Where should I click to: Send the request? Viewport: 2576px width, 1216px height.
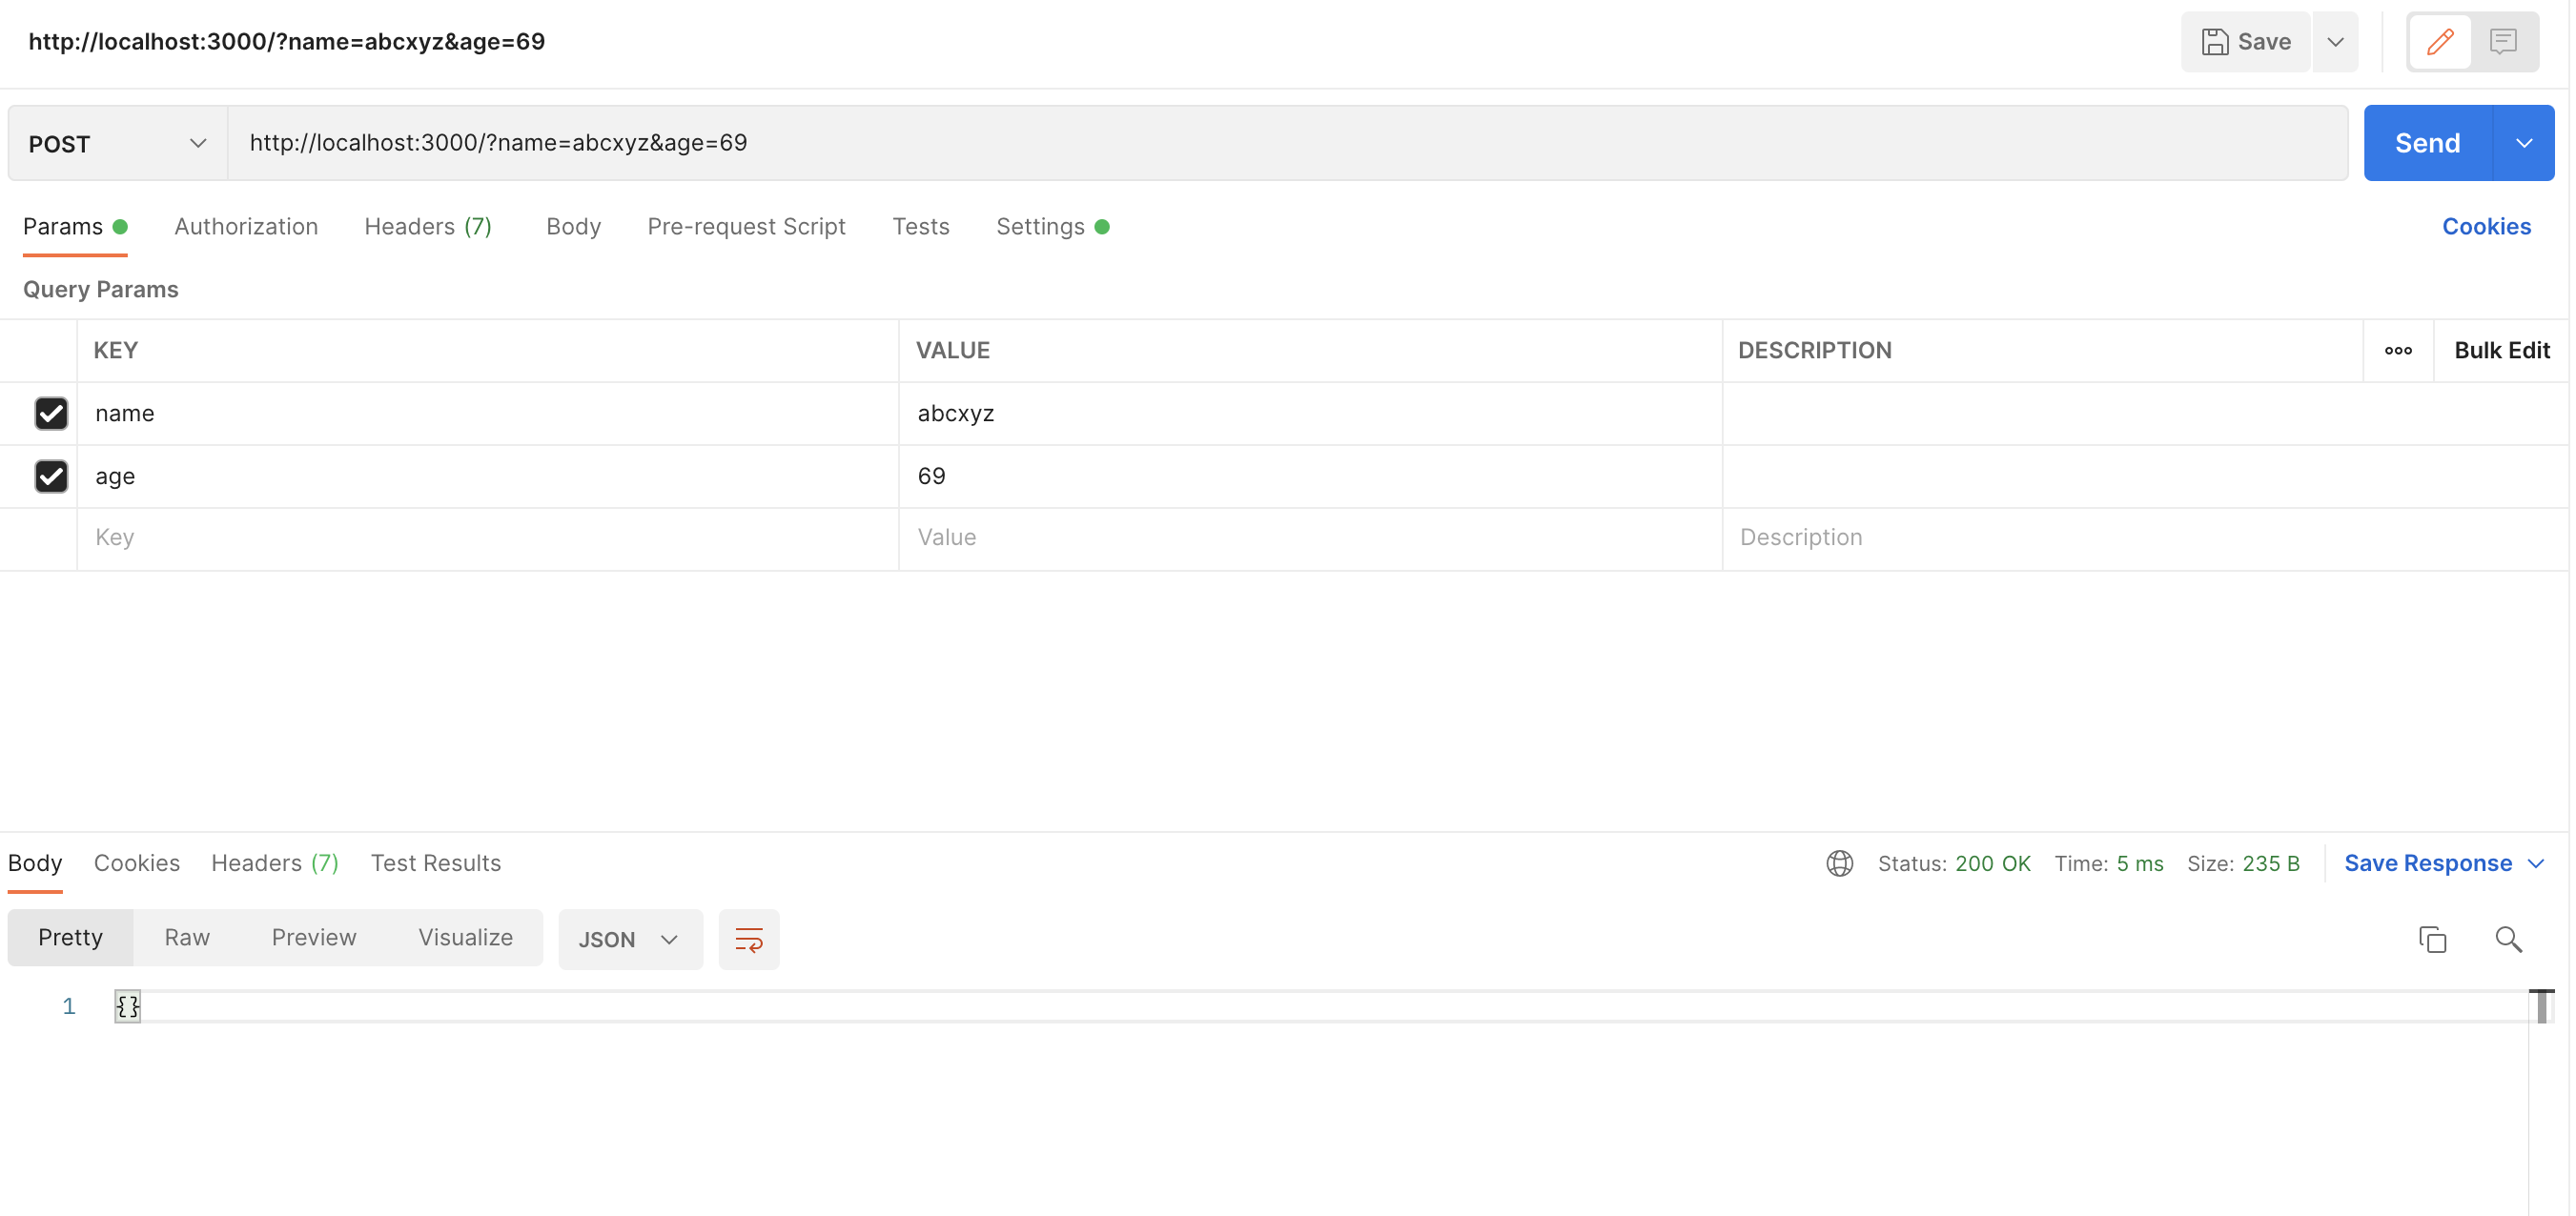click(2427, 143)
